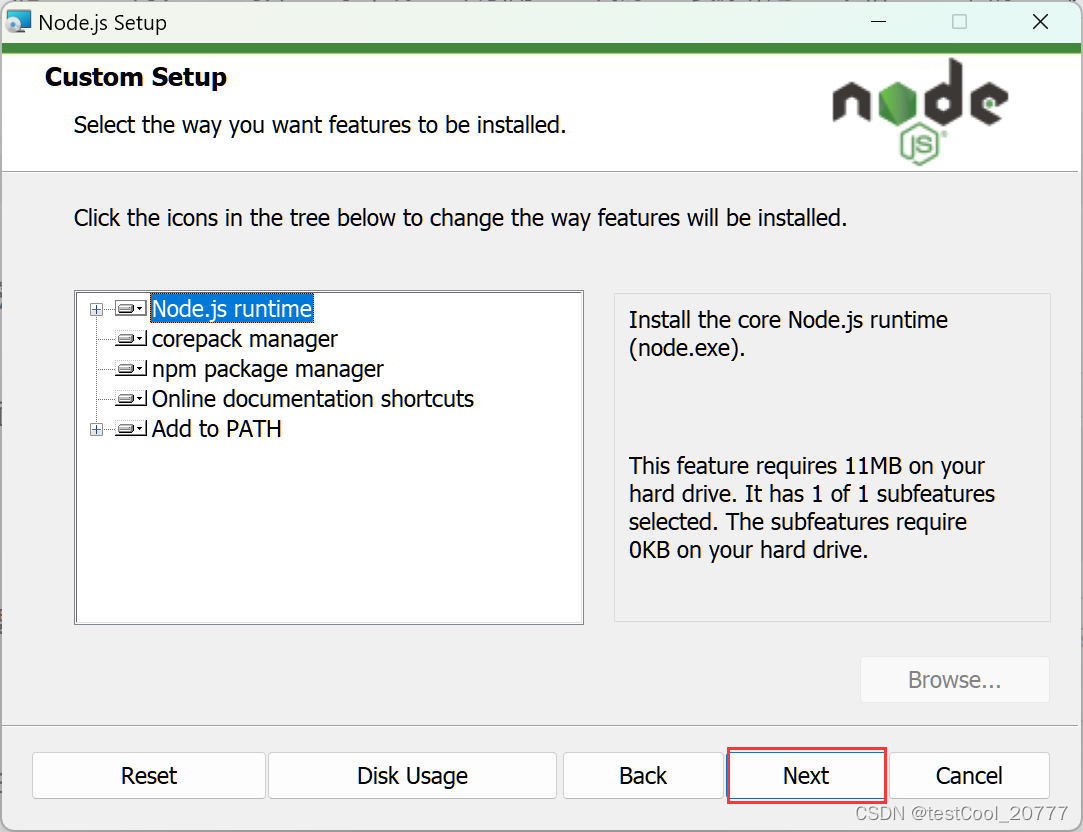Click the drive icon next to npm package manager
The image size is (1083, 832).
coord(128,368)
